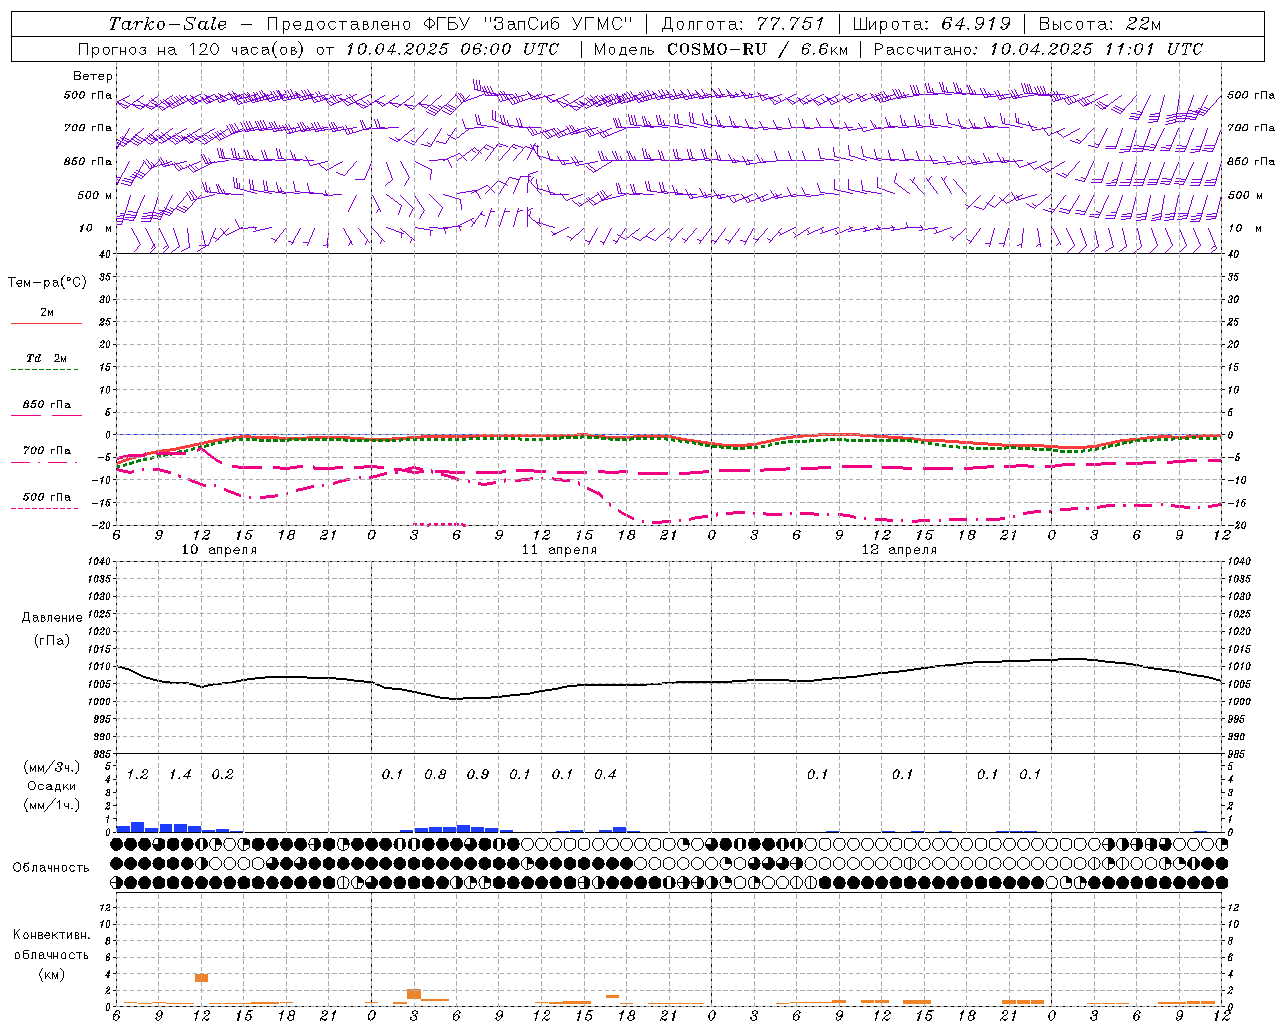Click the "2м" temperature legend entry
This screenshot has height=1024, width=1280.
point(47,312)
